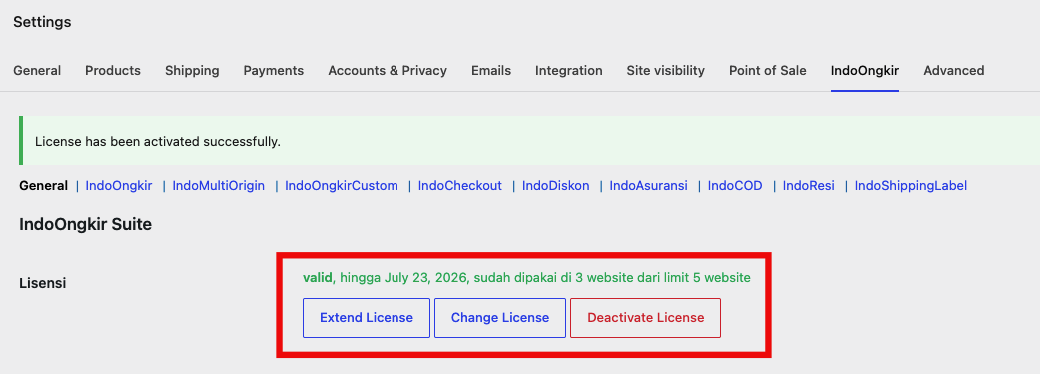Click the Change License button
This screenshot has width=1040, height=374.
point(499,318)
